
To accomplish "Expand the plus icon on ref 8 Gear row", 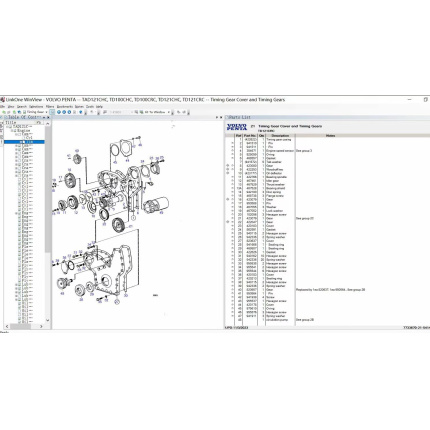I will pos(228,166).
